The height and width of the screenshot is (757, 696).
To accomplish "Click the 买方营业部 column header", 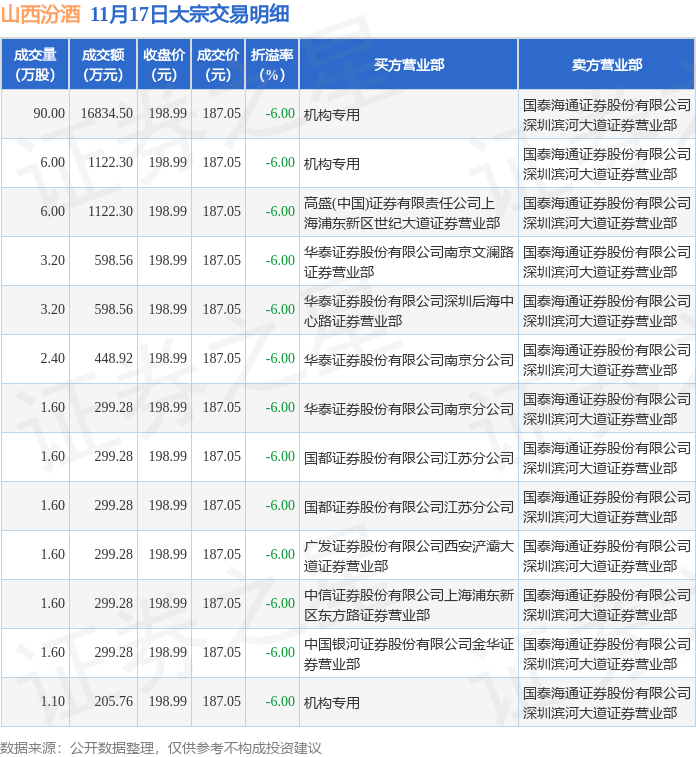I will 409,65.
